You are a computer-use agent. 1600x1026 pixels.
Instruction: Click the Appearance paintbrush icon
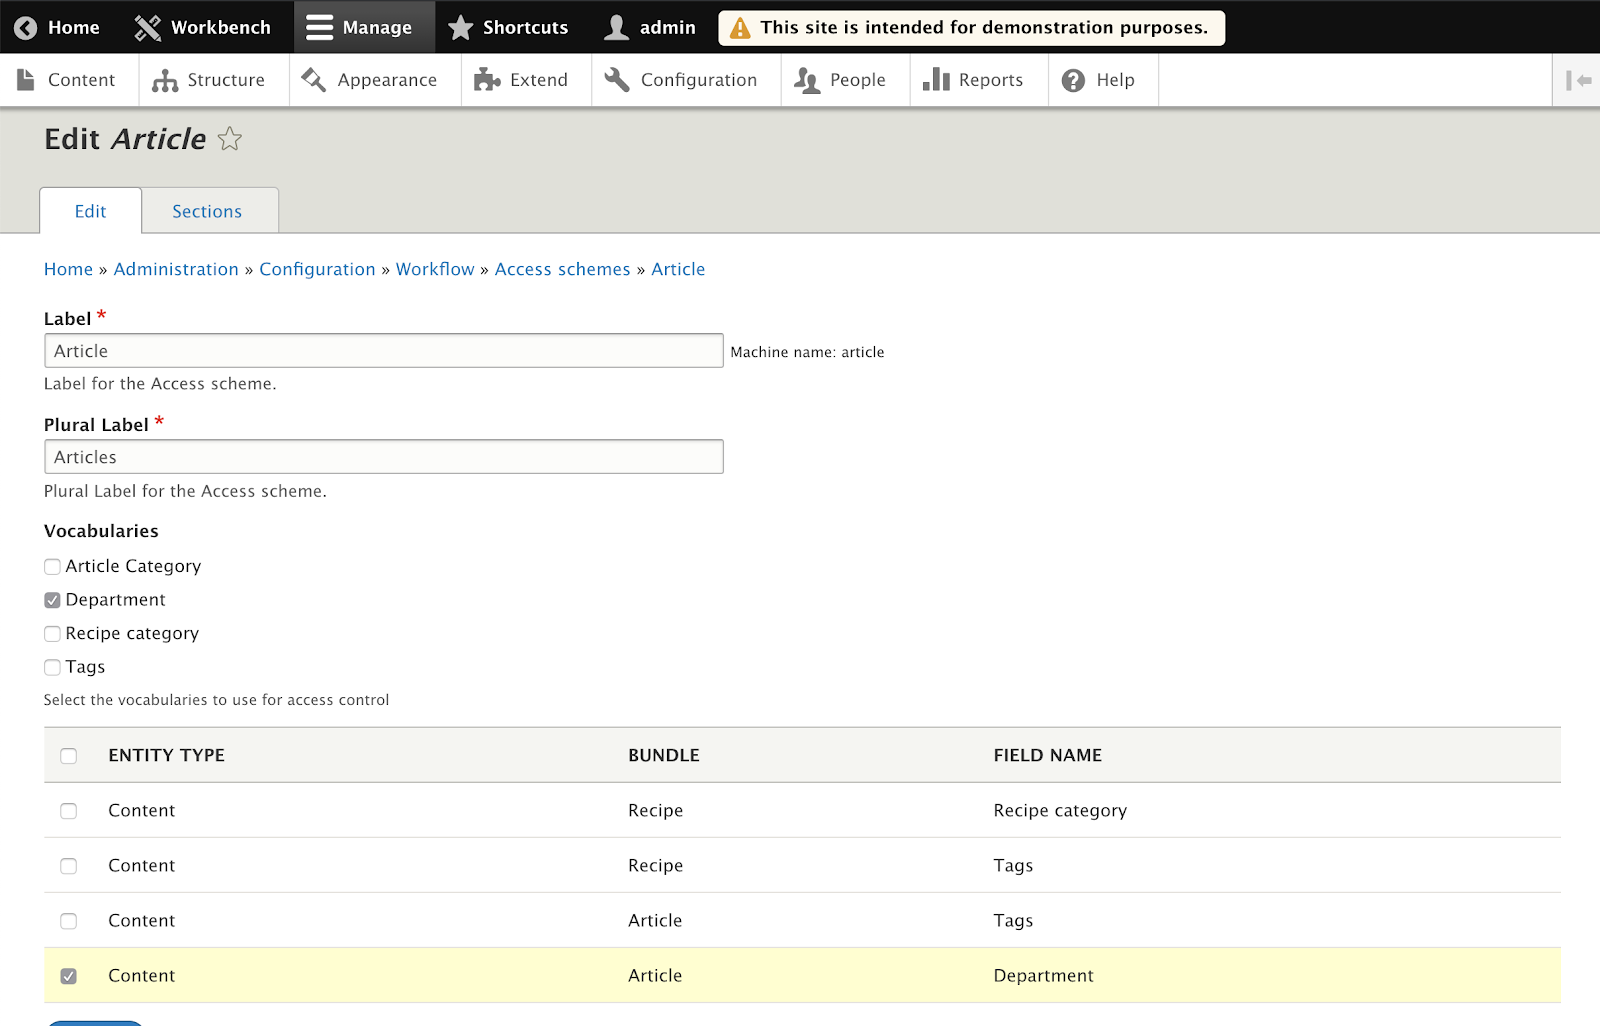point(314,80)
